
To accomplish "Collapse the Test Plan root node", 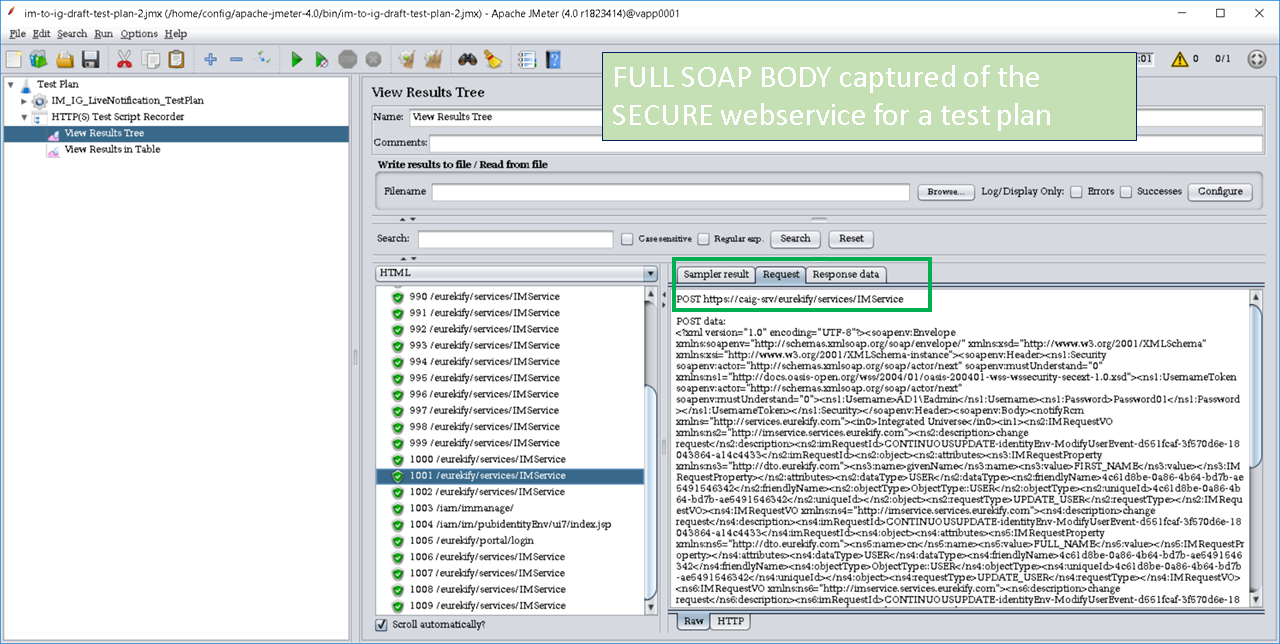I will click(10, 84).
